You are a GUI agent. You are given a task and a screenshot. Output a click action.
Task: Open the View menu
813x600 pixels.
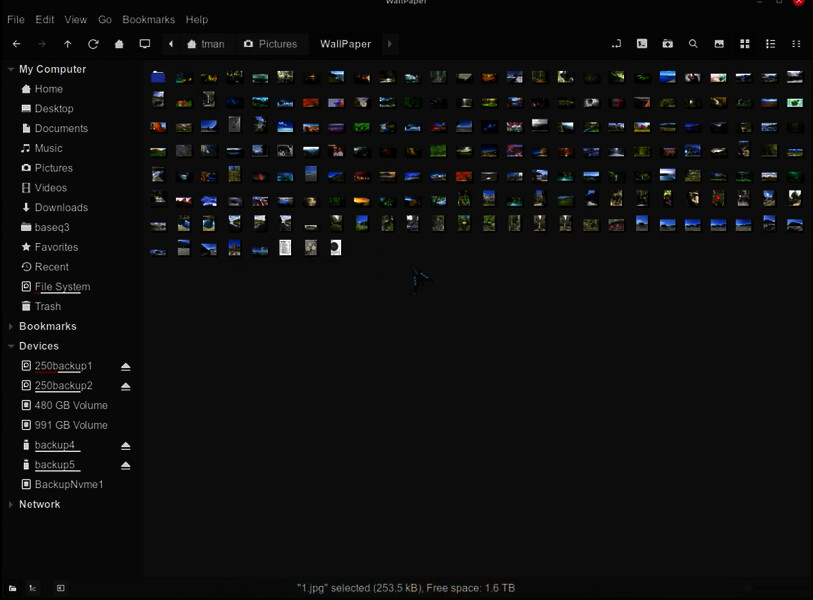[x=76, y=20]
